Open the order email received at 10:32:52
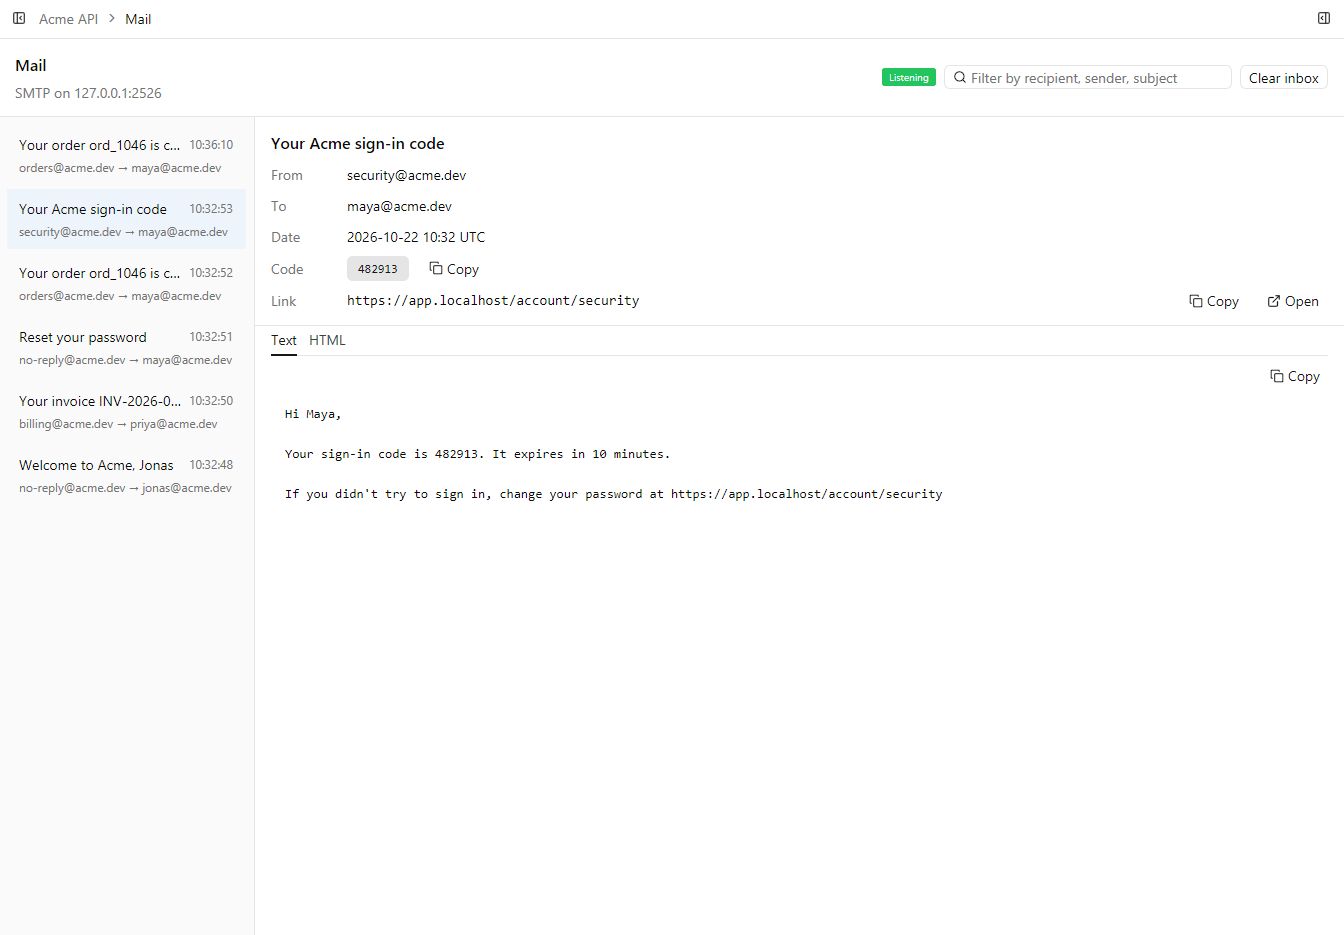1344x935 pixels. pyautogui.click(x=126, y=284)
